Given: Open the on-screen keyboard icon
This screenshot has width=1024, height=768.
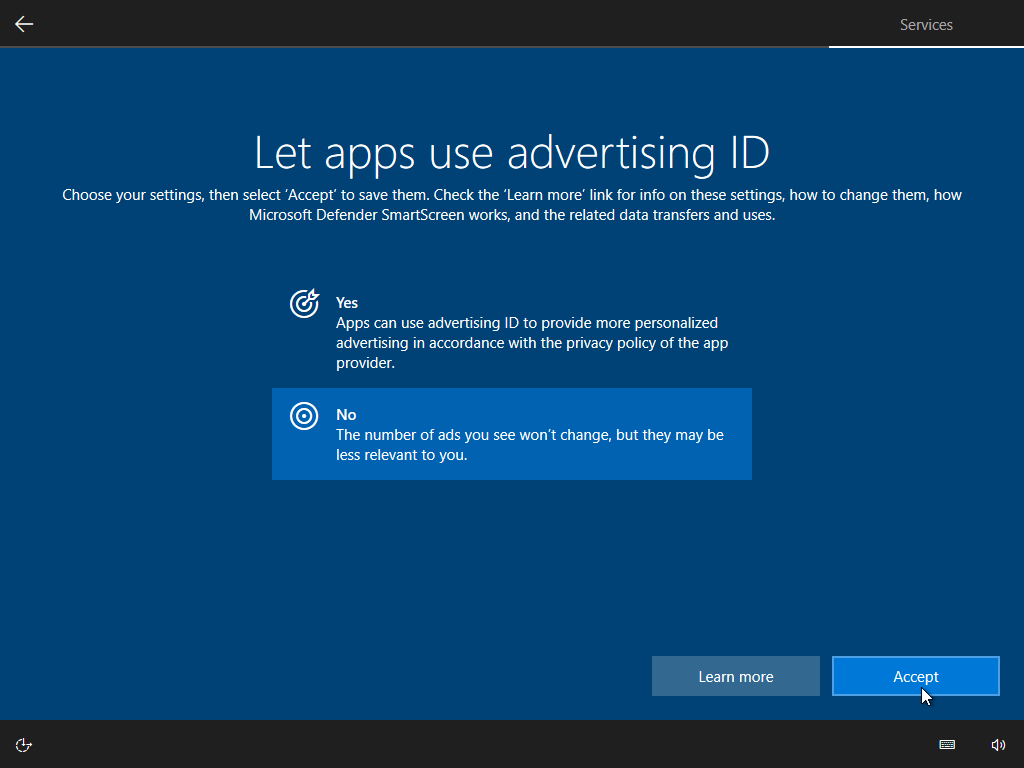Looking at the screenshot, I should pos(947,744).
